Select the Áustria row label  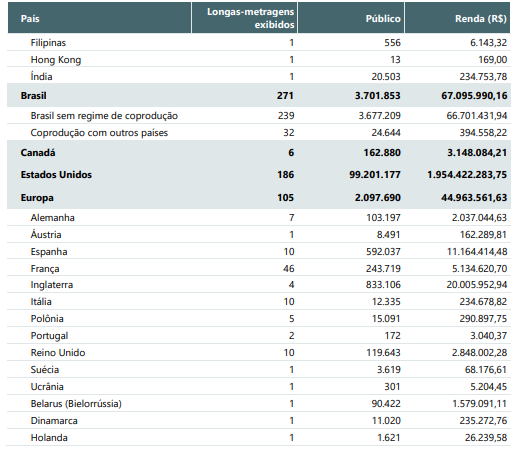pyautogui.click(x=46, y=234)
